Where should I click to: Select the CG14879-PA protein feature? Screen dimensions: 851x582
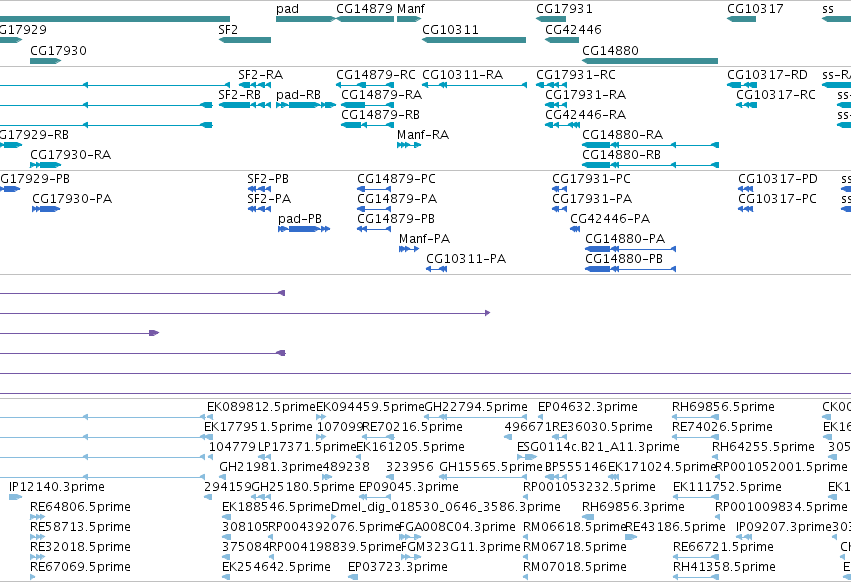coord(374,209)
